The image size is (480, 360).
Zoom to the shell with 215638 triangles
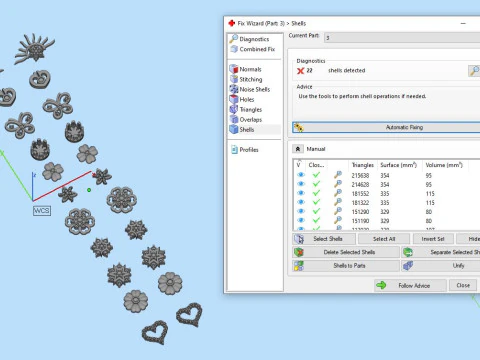[338, 175]
